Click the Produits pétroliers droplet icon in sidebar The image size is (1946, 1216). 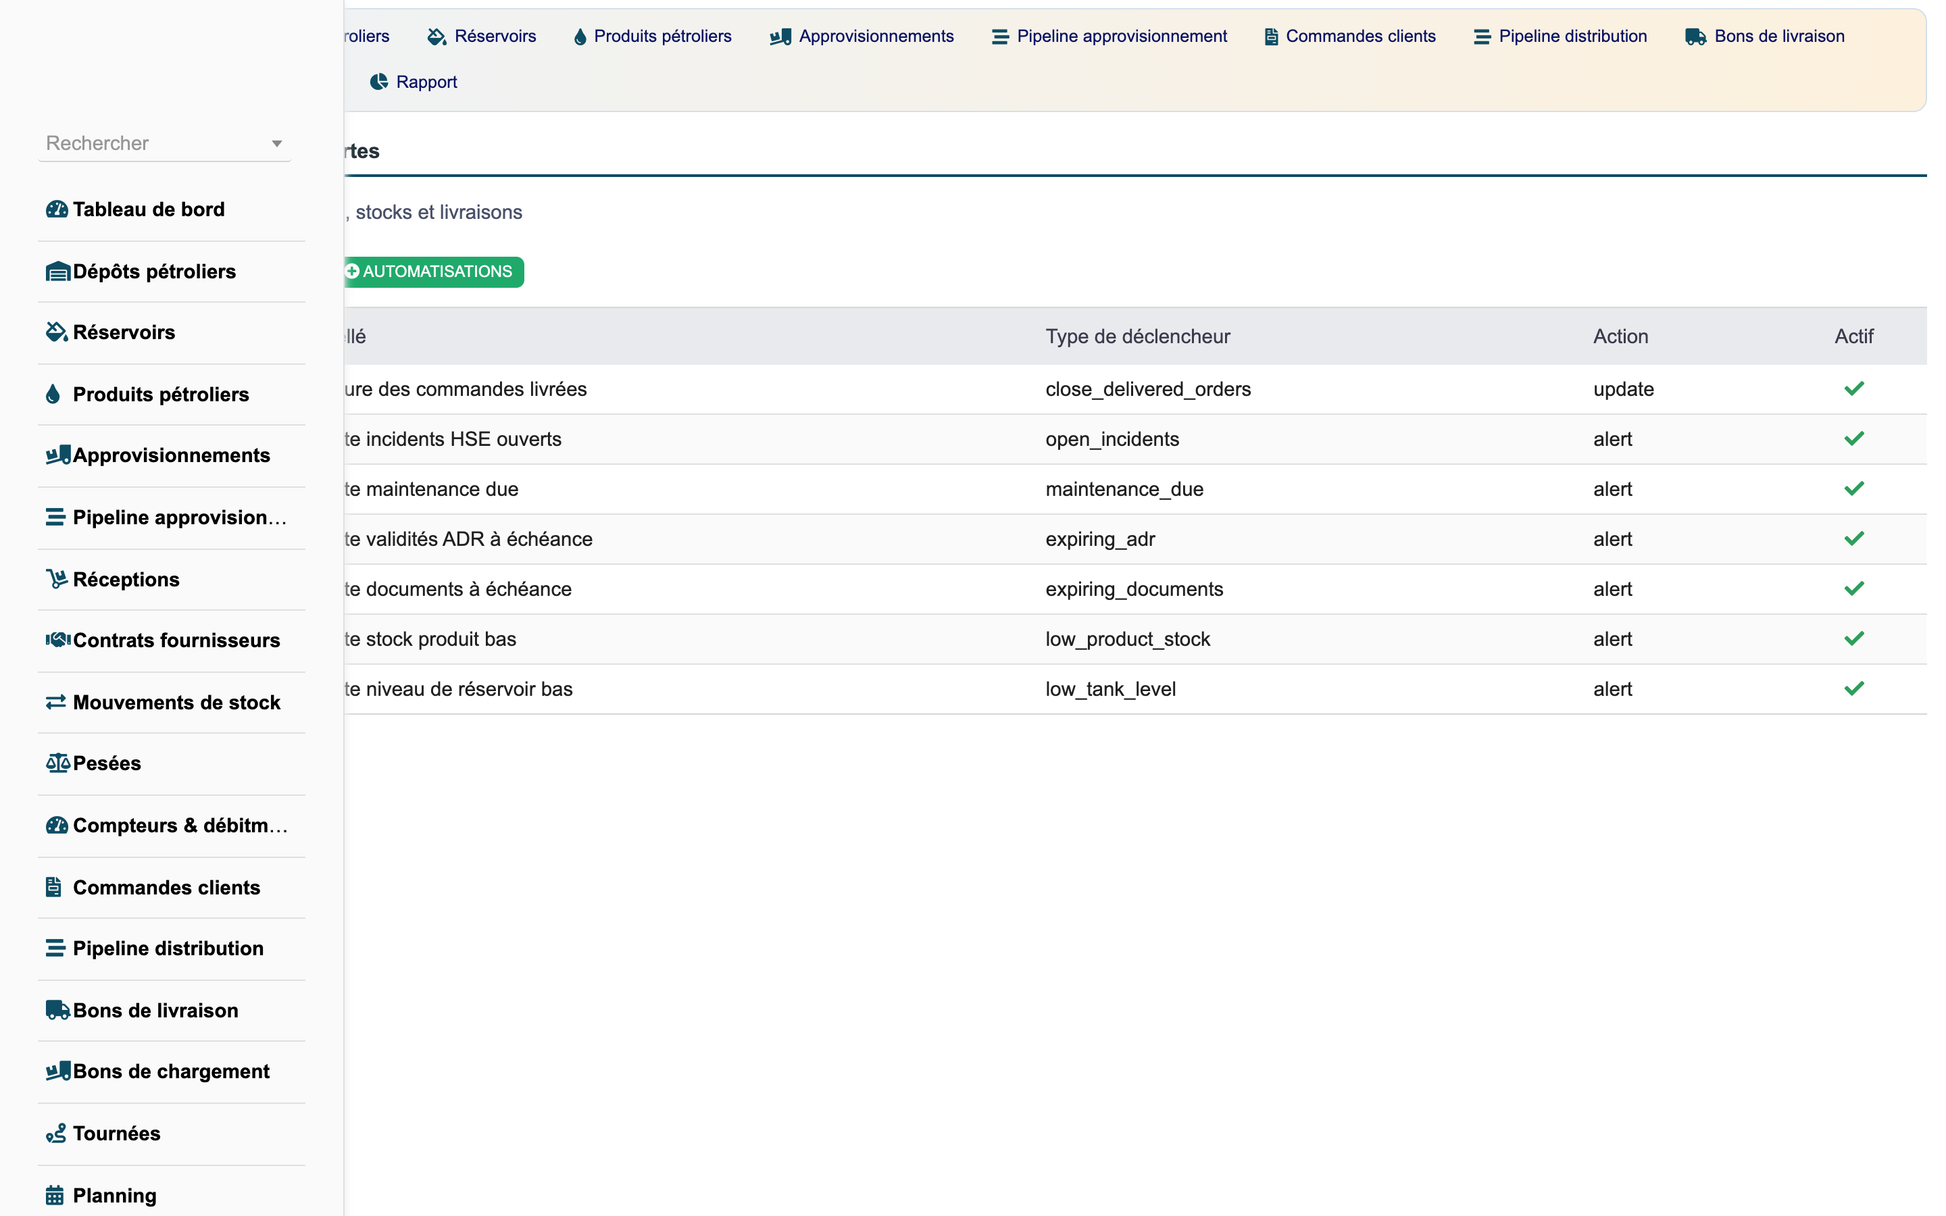click(53, 394)
